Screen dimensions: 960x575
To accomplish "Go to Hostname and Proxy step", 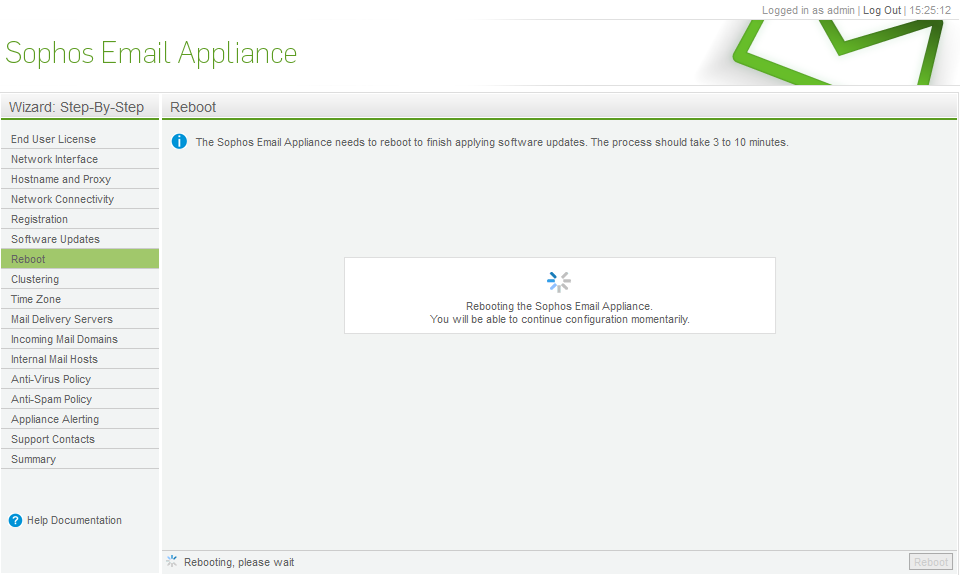I will 80,179.
